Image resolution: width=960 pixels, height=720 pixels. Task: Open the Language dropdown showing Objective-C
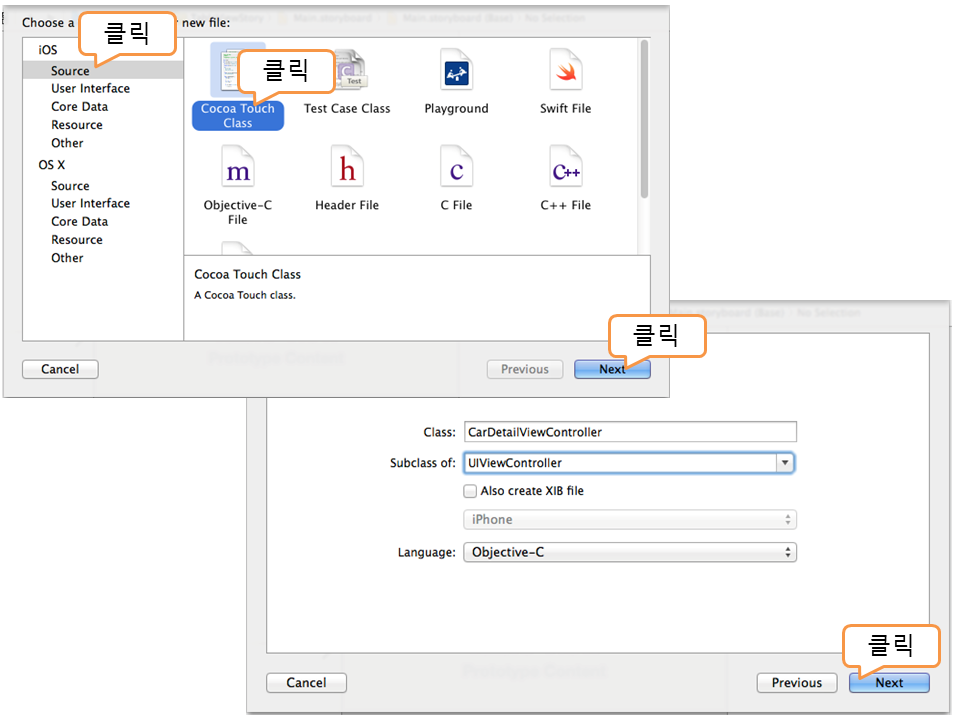click(630, 552)
